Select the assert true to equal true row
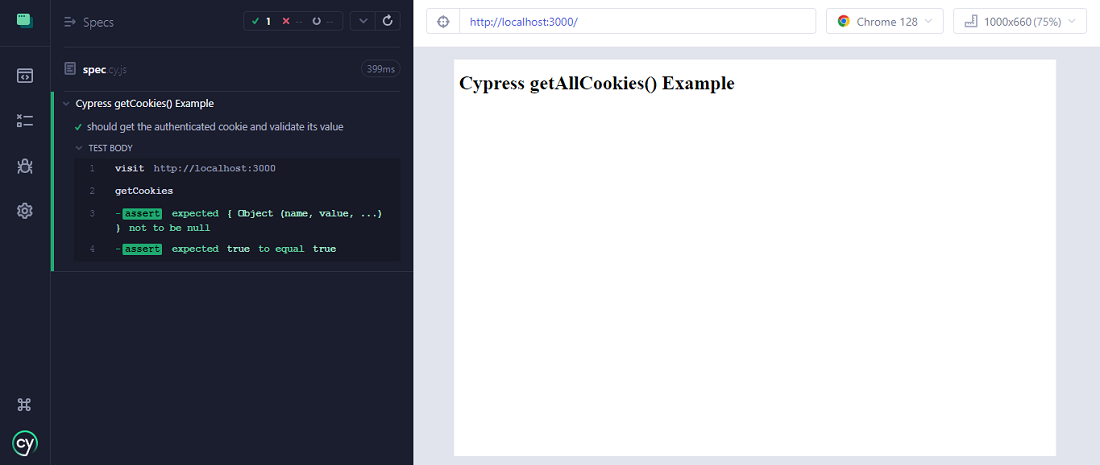The height and width of the screenshot is (465, 1100). tap(237, 249)
